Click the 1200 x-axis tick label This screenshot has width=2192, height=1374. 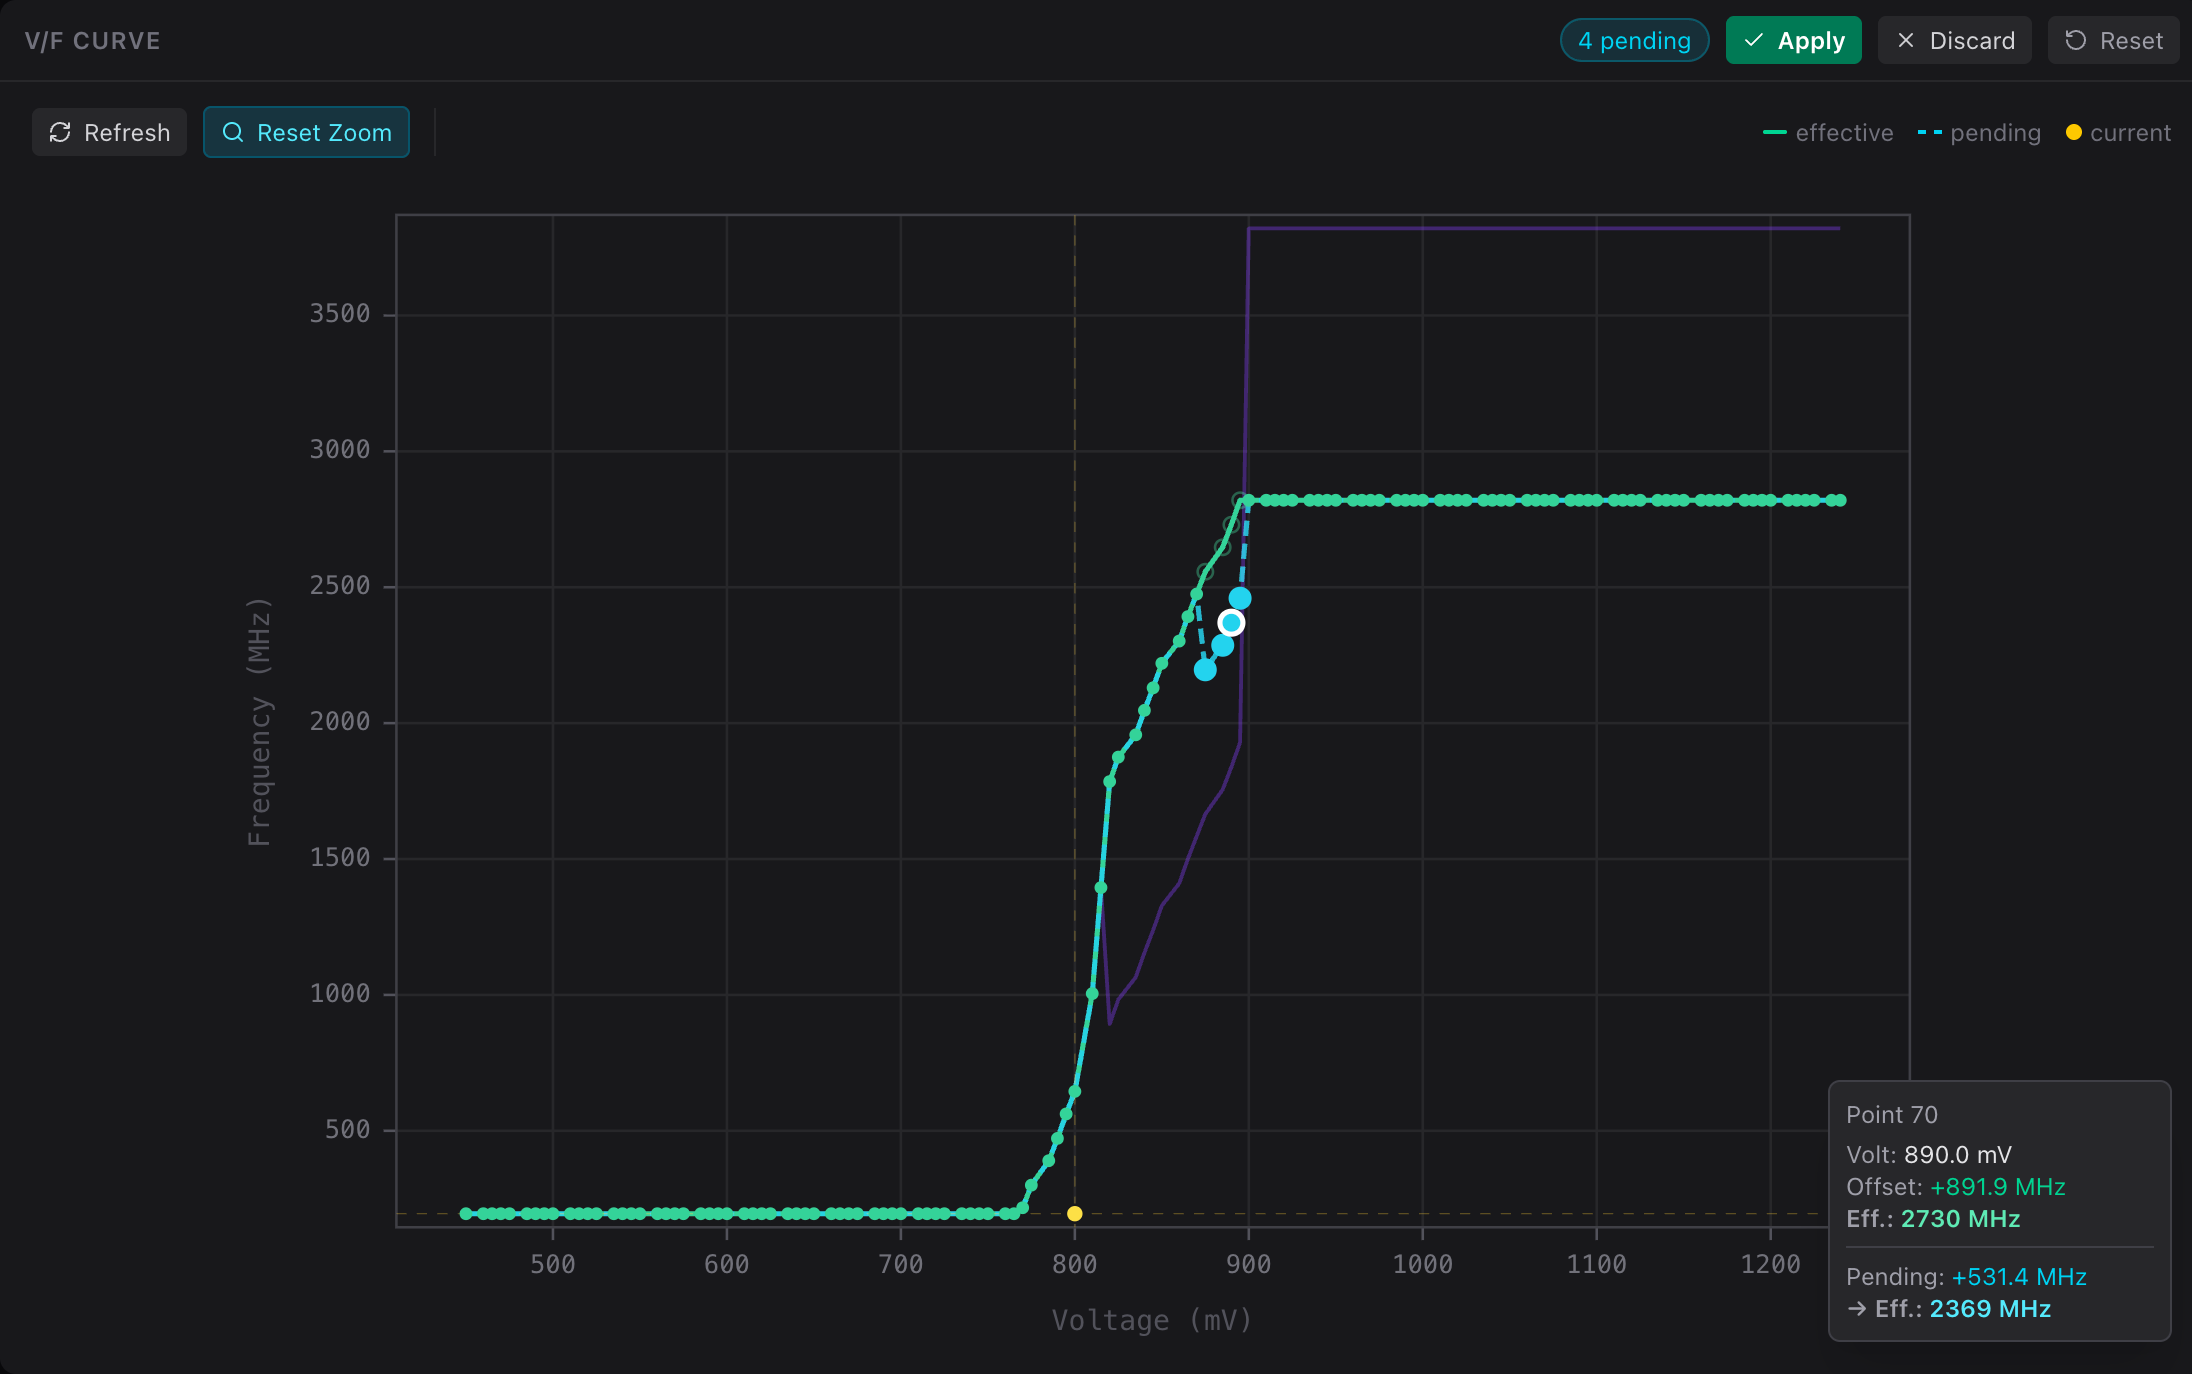click(1771, 1264)
